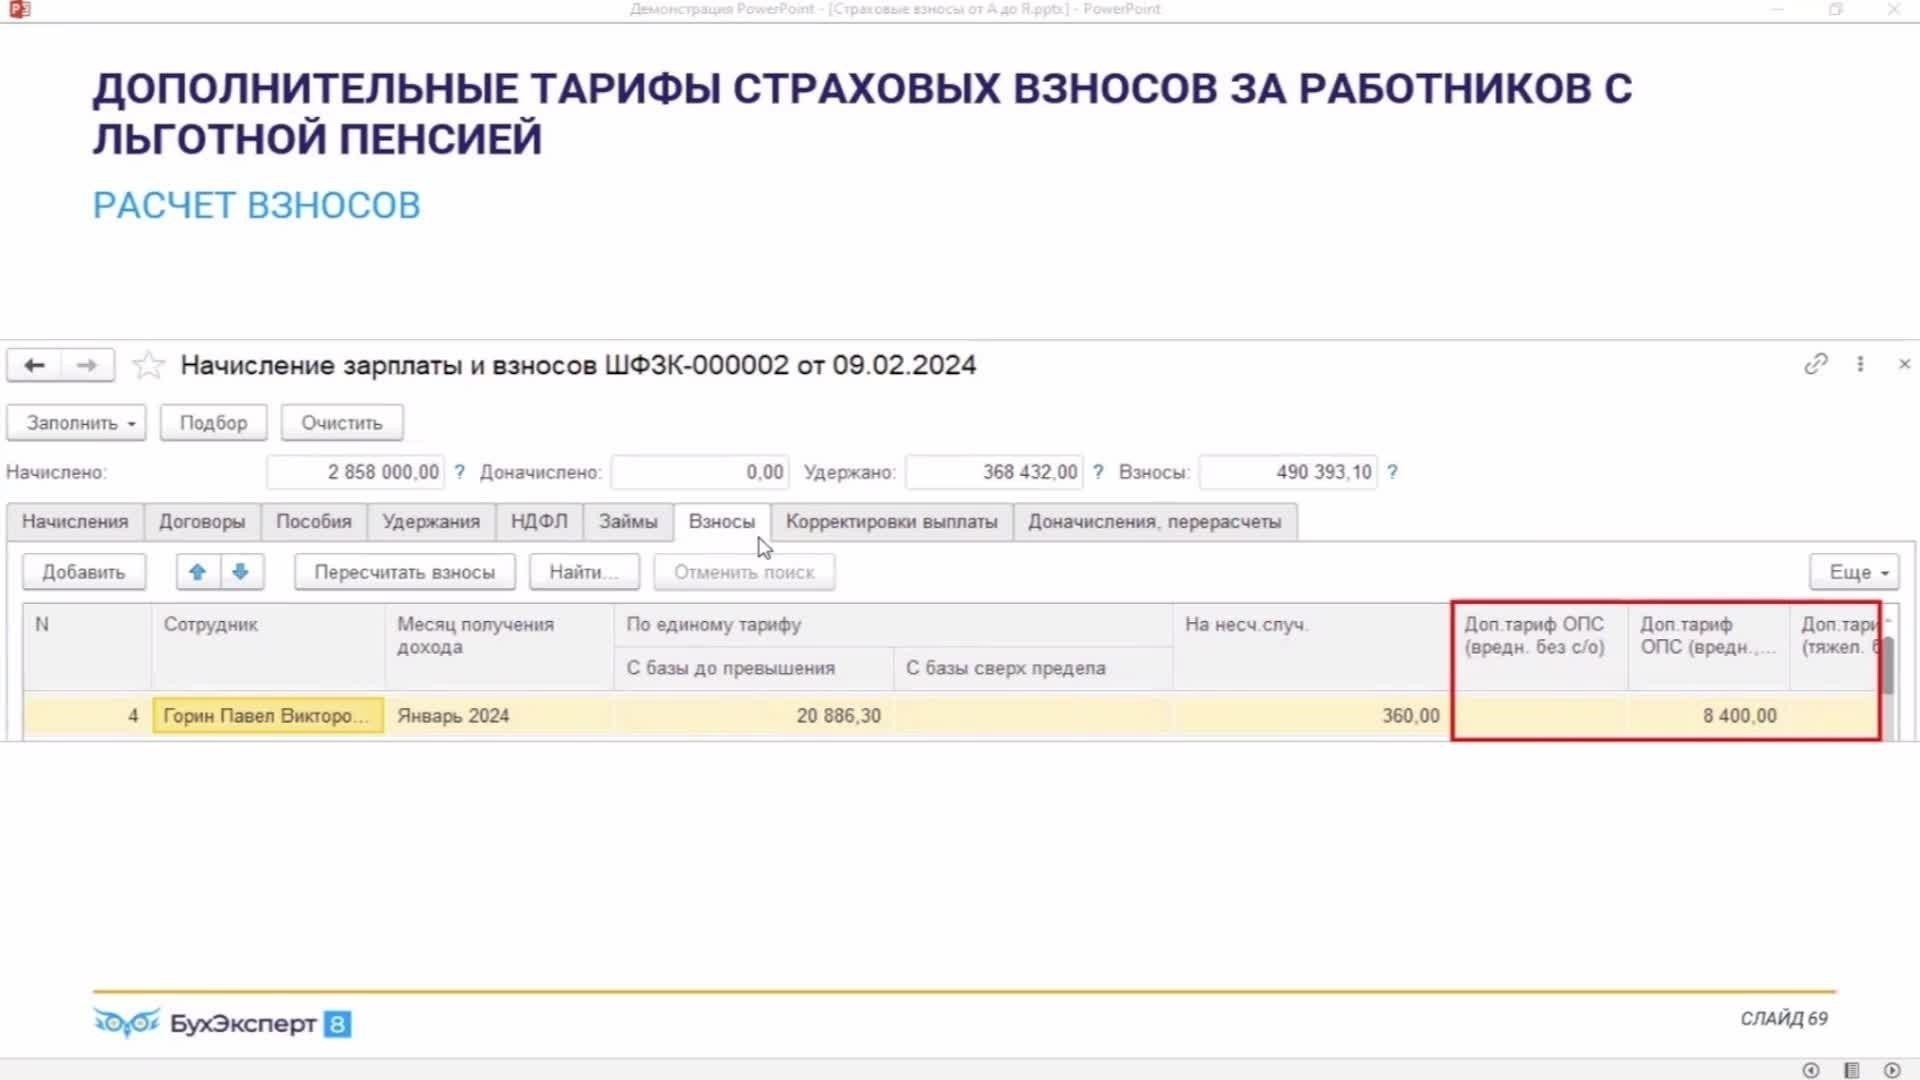This screenshot has width=1920, height=1080.
Task: Select cell Январь 2024
Action: pos(499,716)
